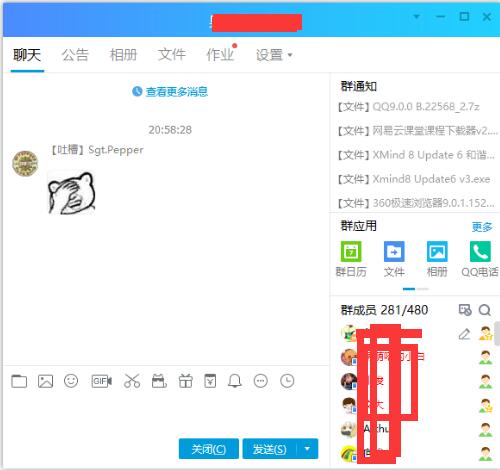Viewport: 500px width, 470px height.
Task: Open the folder icon in chat toolbar
Action: [x=19, y=381]
